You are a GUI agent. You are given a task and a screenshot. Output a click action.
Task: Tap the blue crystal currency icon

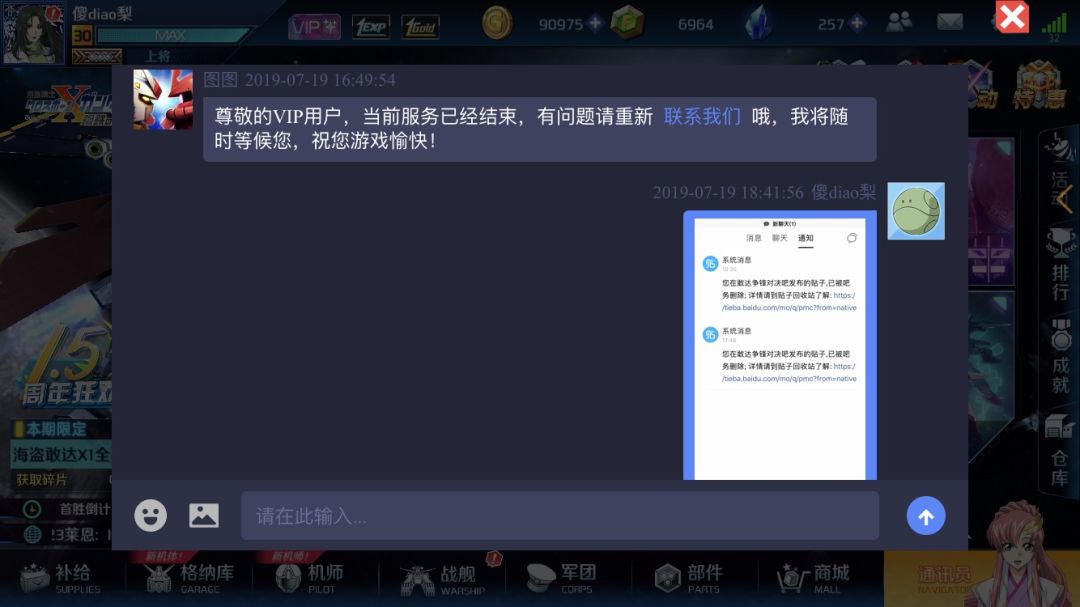click(x=758, y=22)
